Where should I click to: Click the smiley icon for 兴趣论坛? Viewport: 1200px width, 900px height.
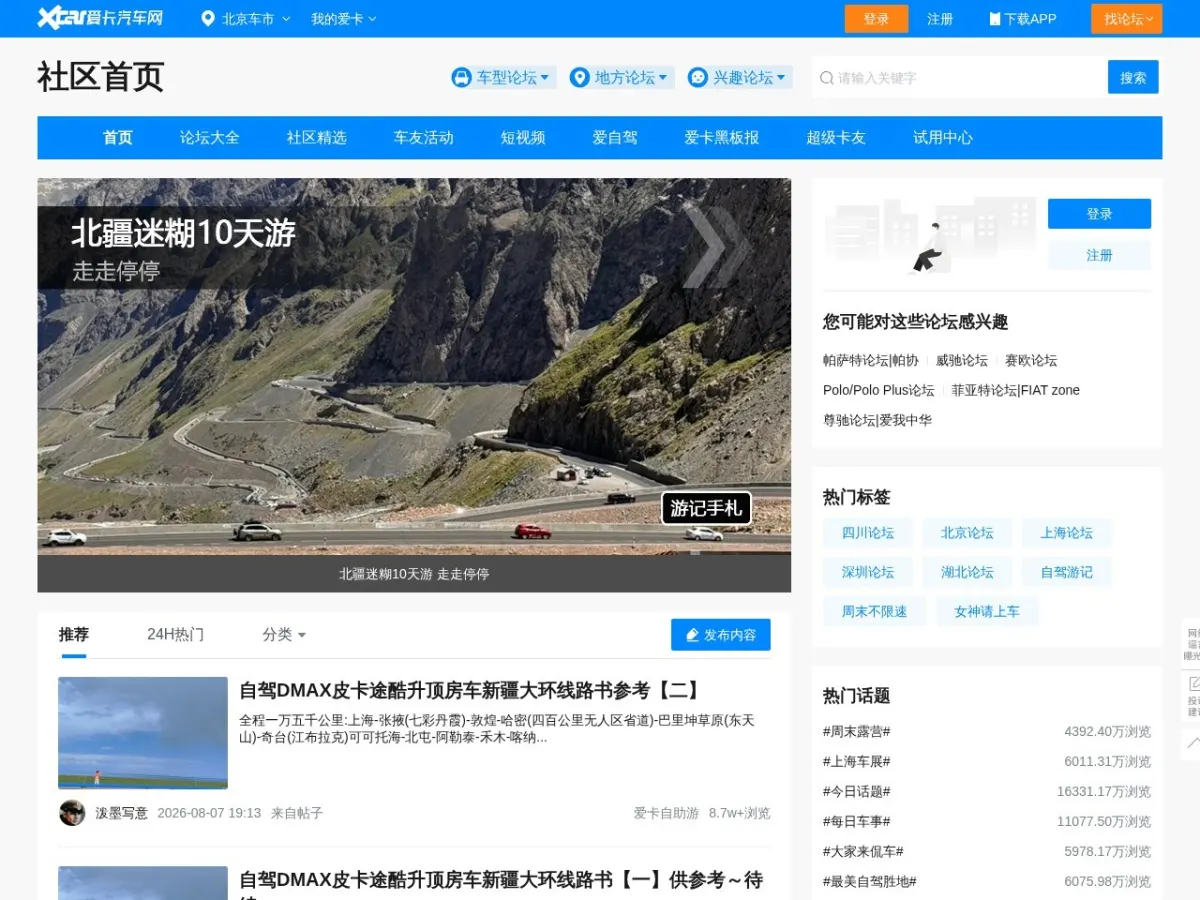[698, 77]
